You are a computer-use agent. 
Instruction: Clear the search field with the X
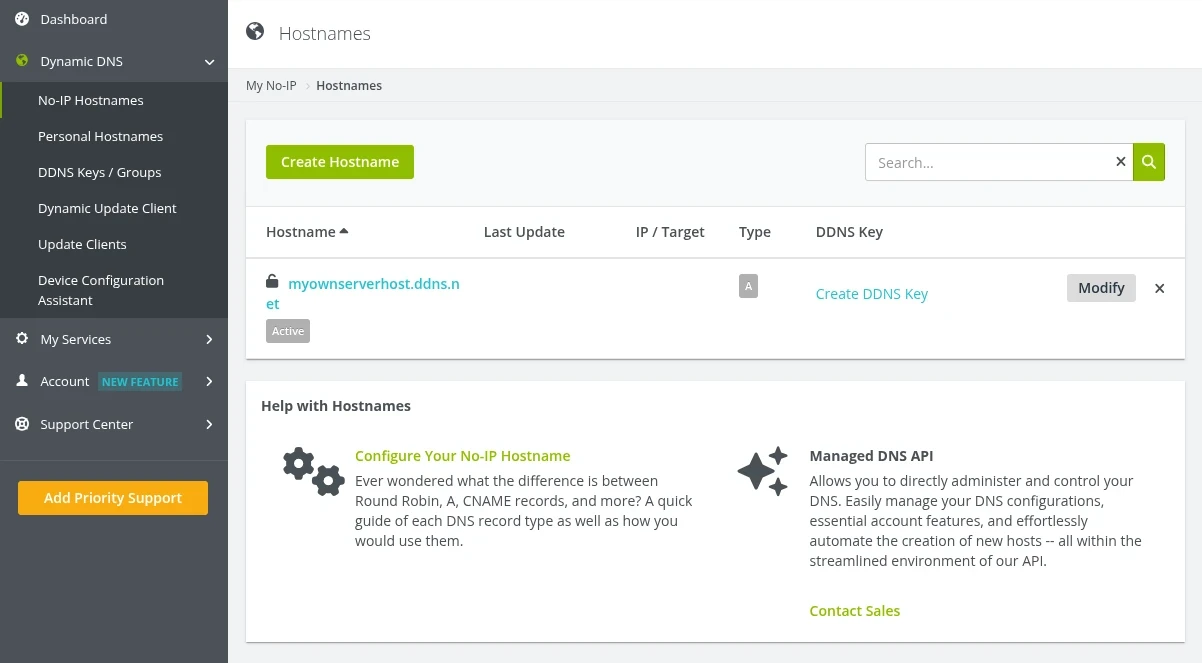tap(1120, 162)
